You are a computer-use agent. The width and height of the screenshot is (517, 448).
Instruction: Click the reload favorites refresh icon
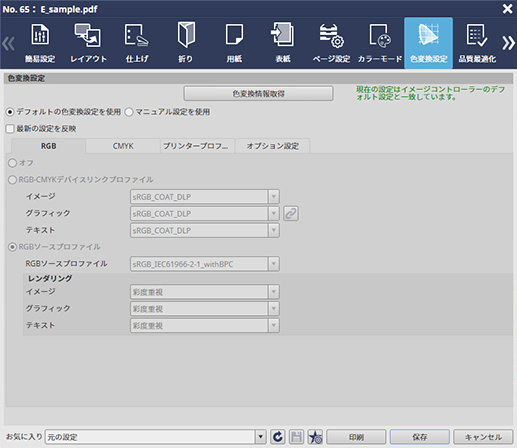point(277,437)
